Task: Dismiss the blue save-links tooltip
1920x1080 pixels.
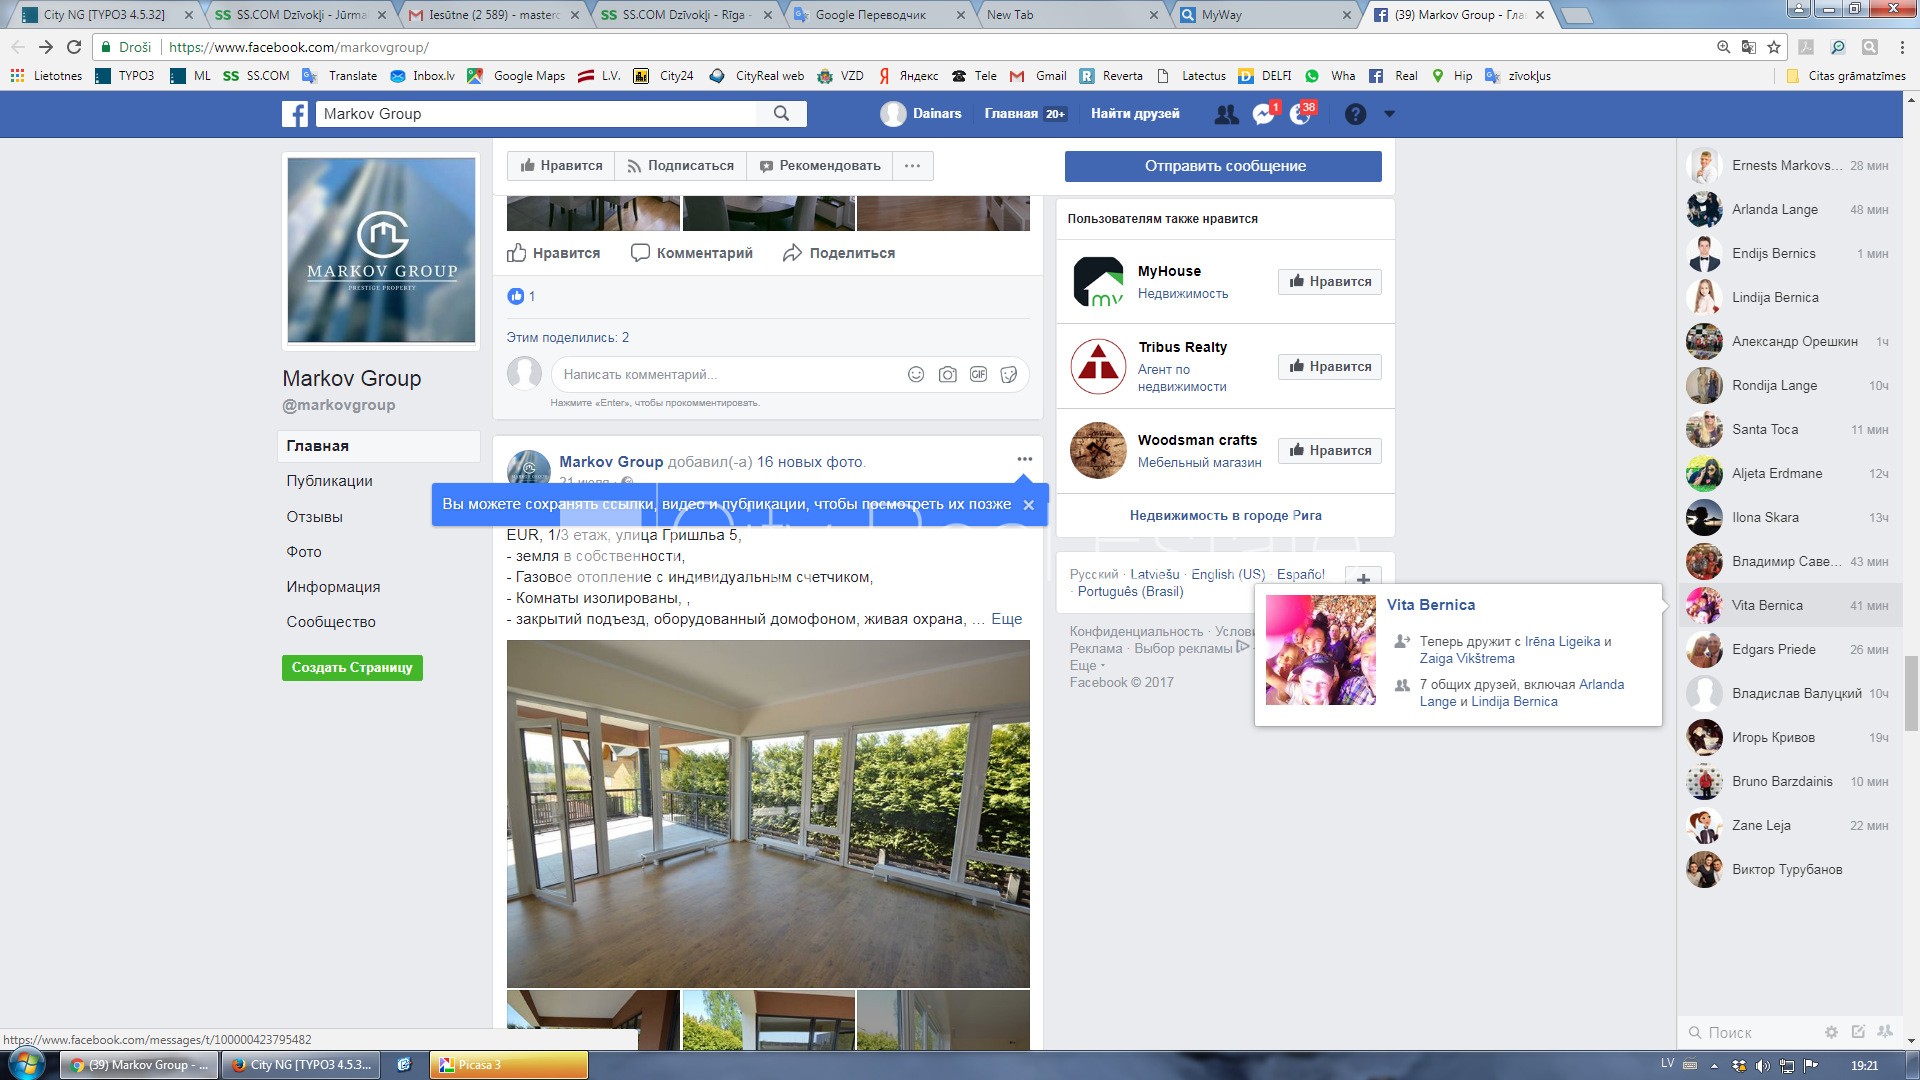Action: 1028,505
